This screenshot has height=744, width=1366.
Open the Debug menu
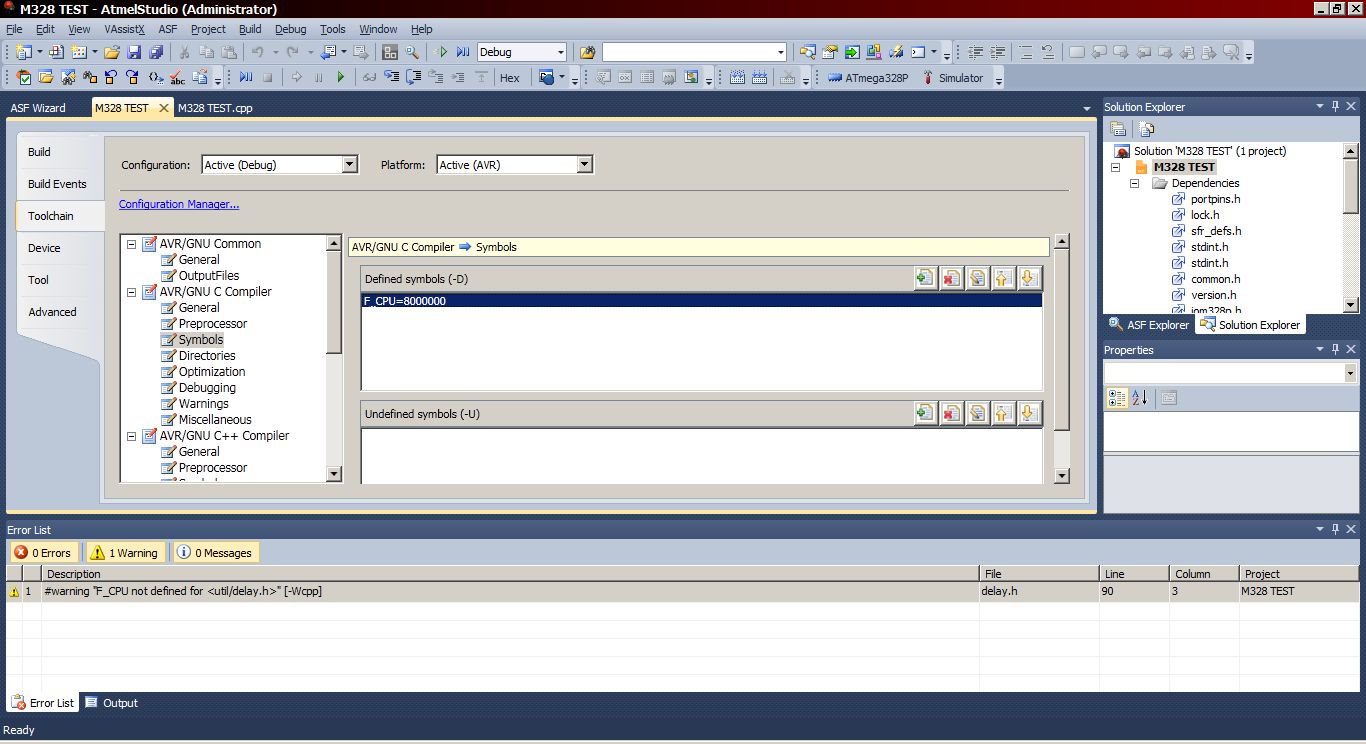pos(291,29)
